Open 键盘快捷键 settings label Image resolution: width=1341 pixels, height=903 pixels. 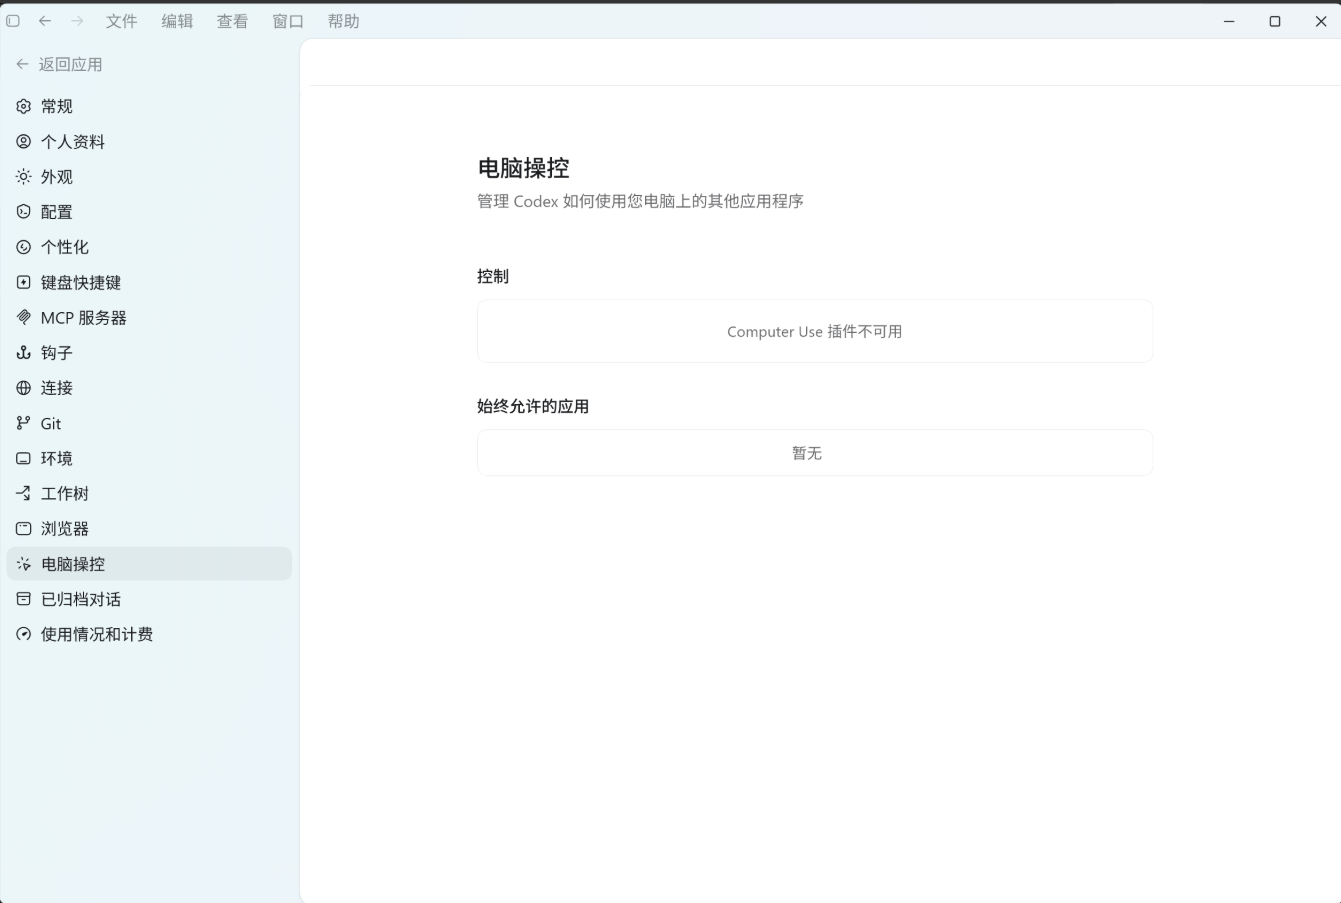[x=81, y=282]
